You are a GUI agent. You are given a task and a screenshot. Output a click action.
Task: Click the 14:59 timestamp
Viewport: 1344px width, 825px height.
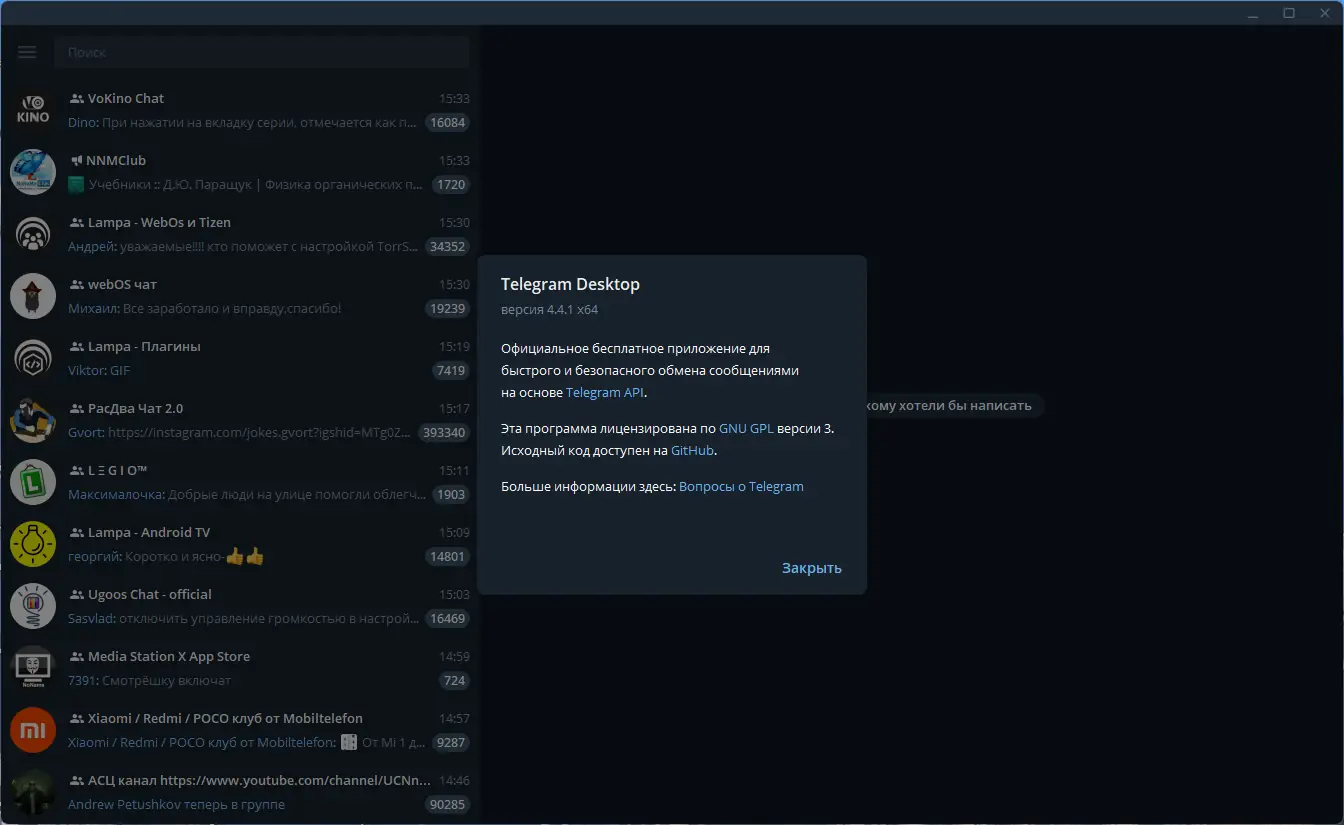click(x=454, y=657)
